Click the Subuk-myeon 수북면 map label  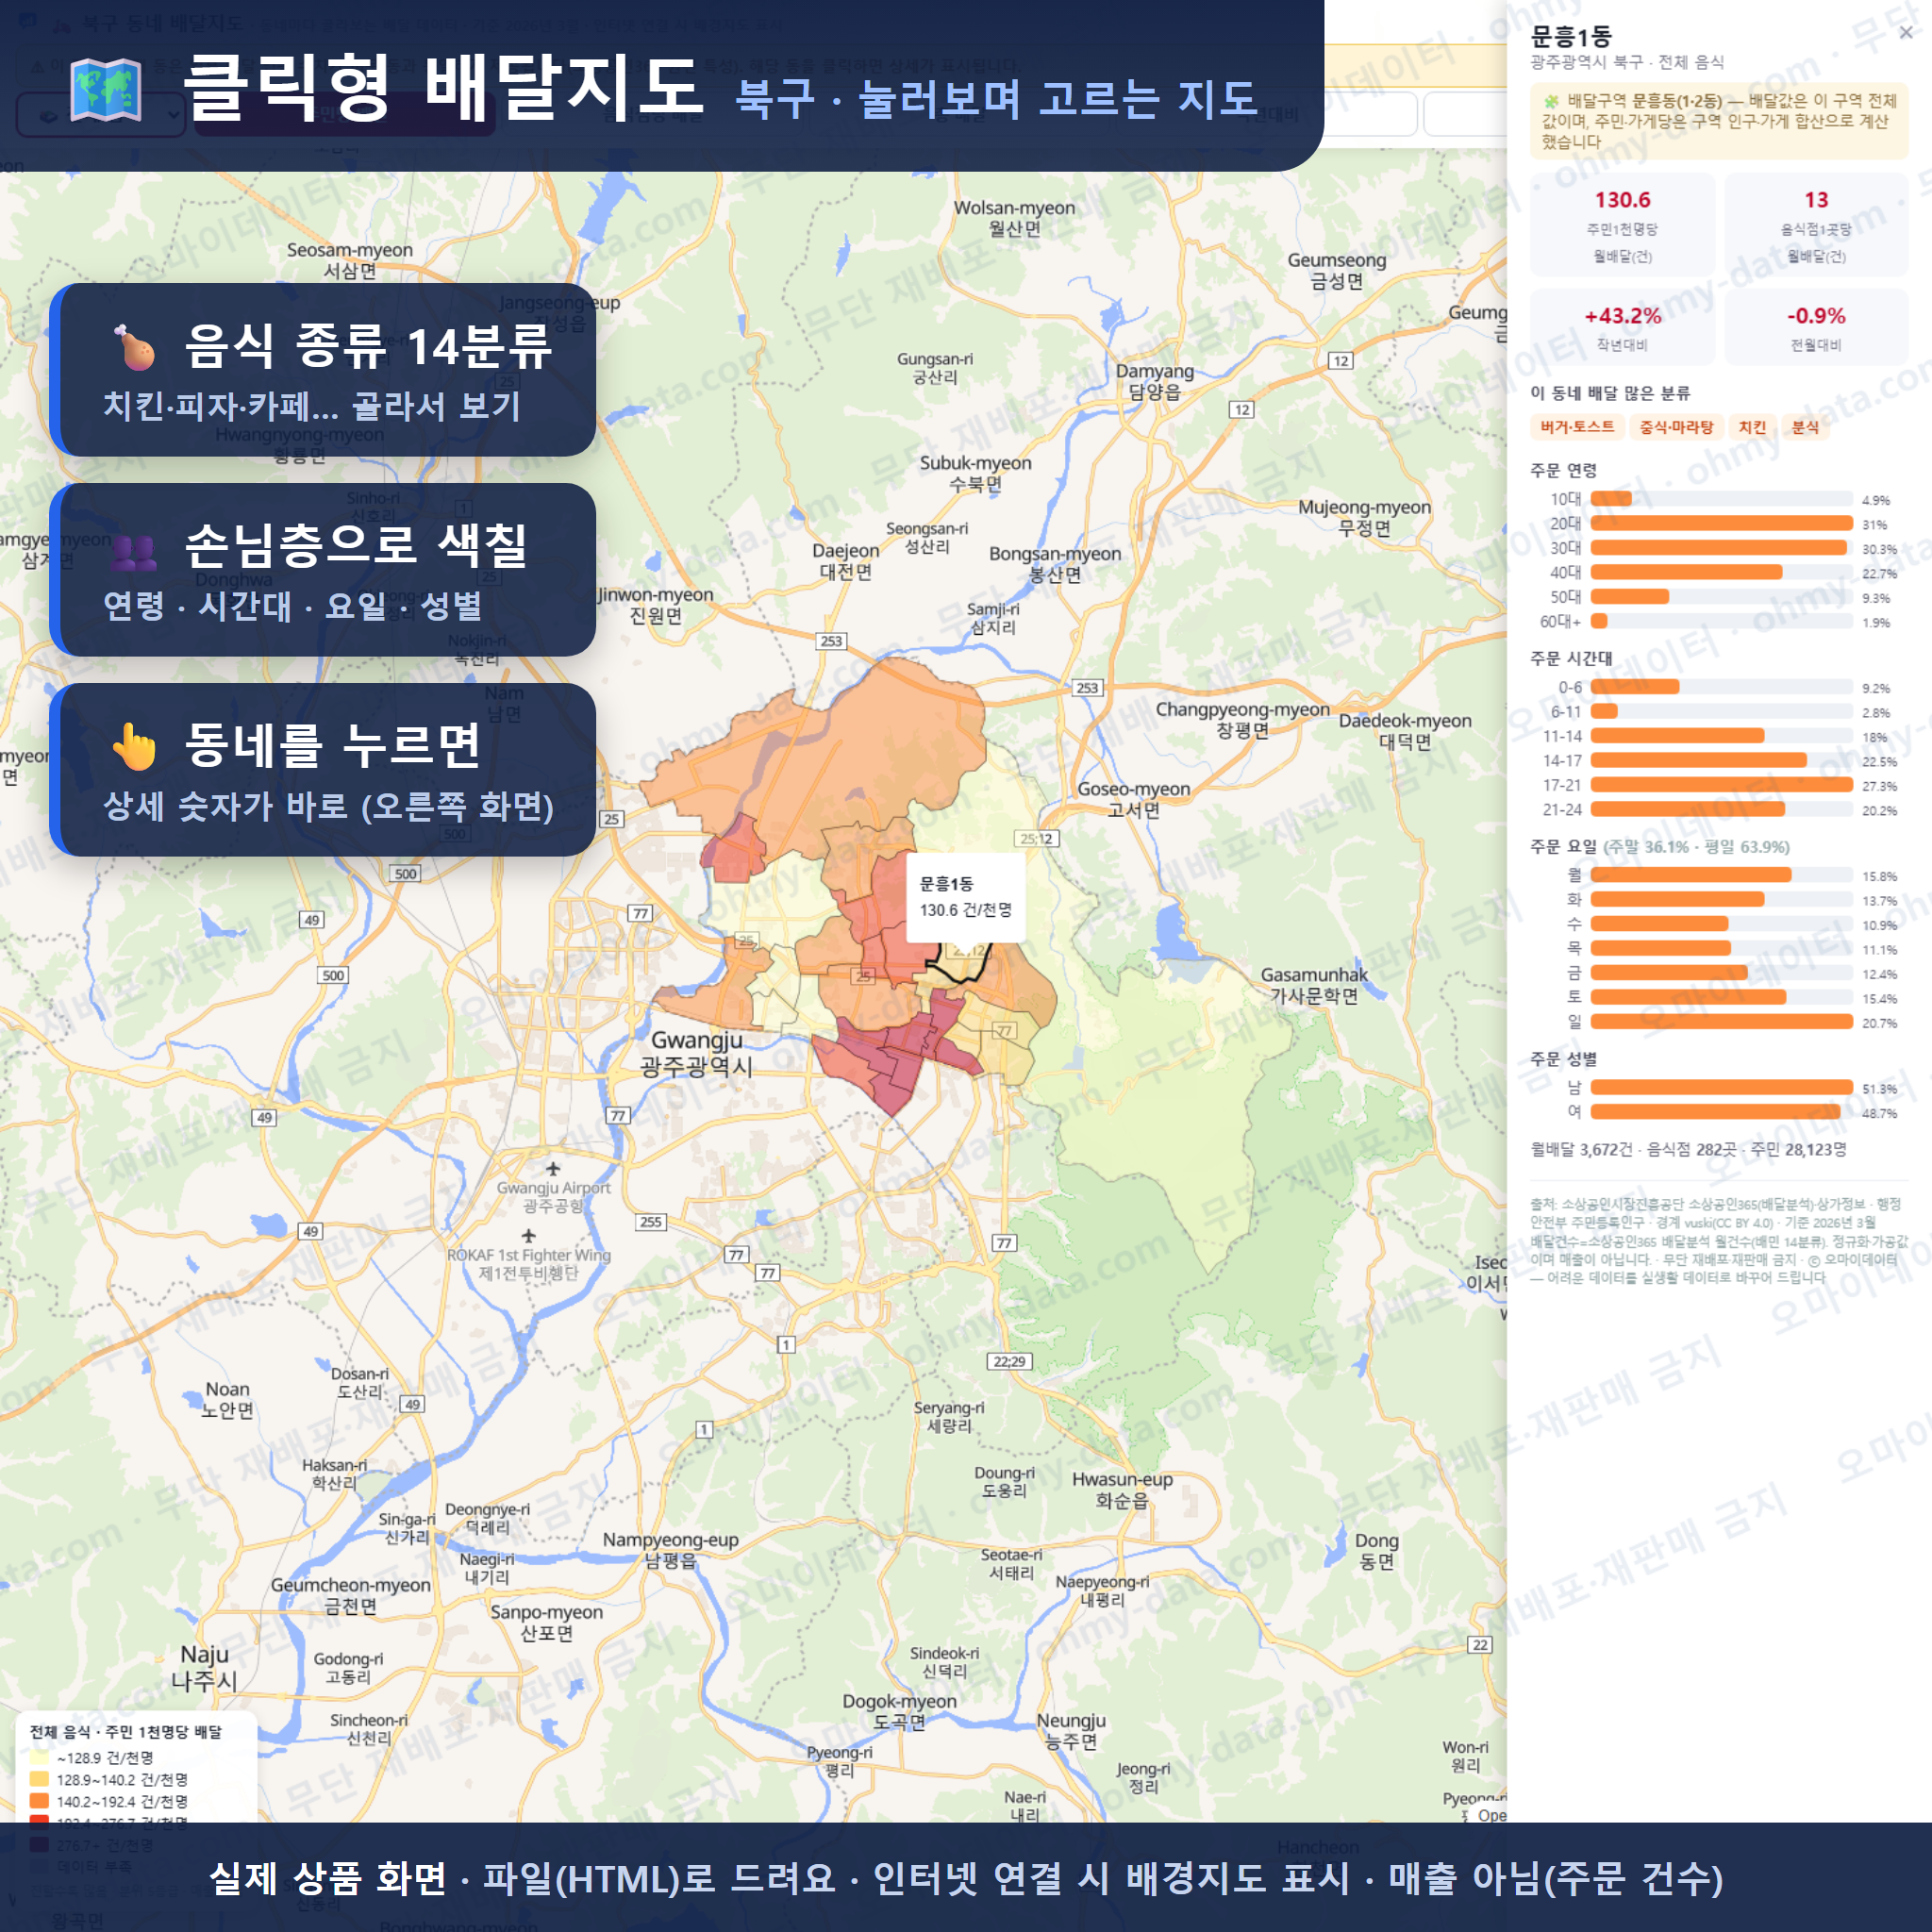(x=975, y=473)
